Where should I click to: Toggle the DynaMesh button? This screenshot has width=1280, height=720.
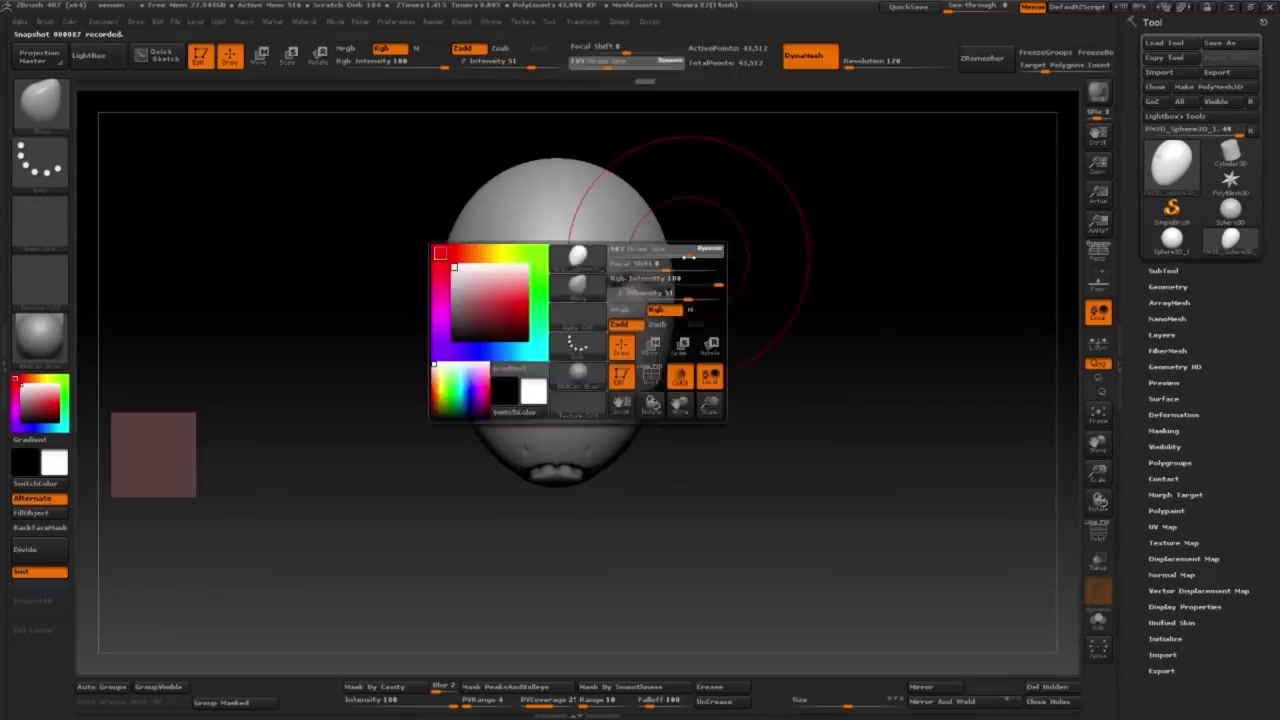(810, 56)
